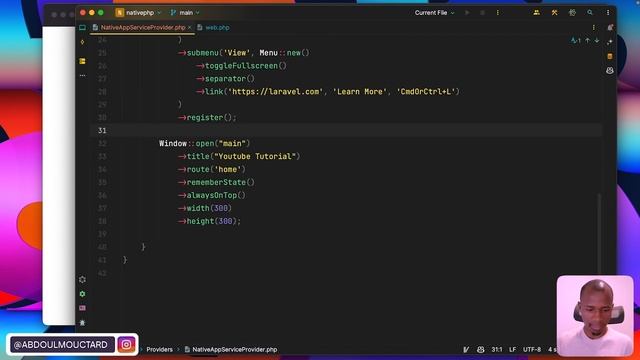Open the Notifications bell icon
The height and width of the screenshot is (360, 640).
point(610,28)
